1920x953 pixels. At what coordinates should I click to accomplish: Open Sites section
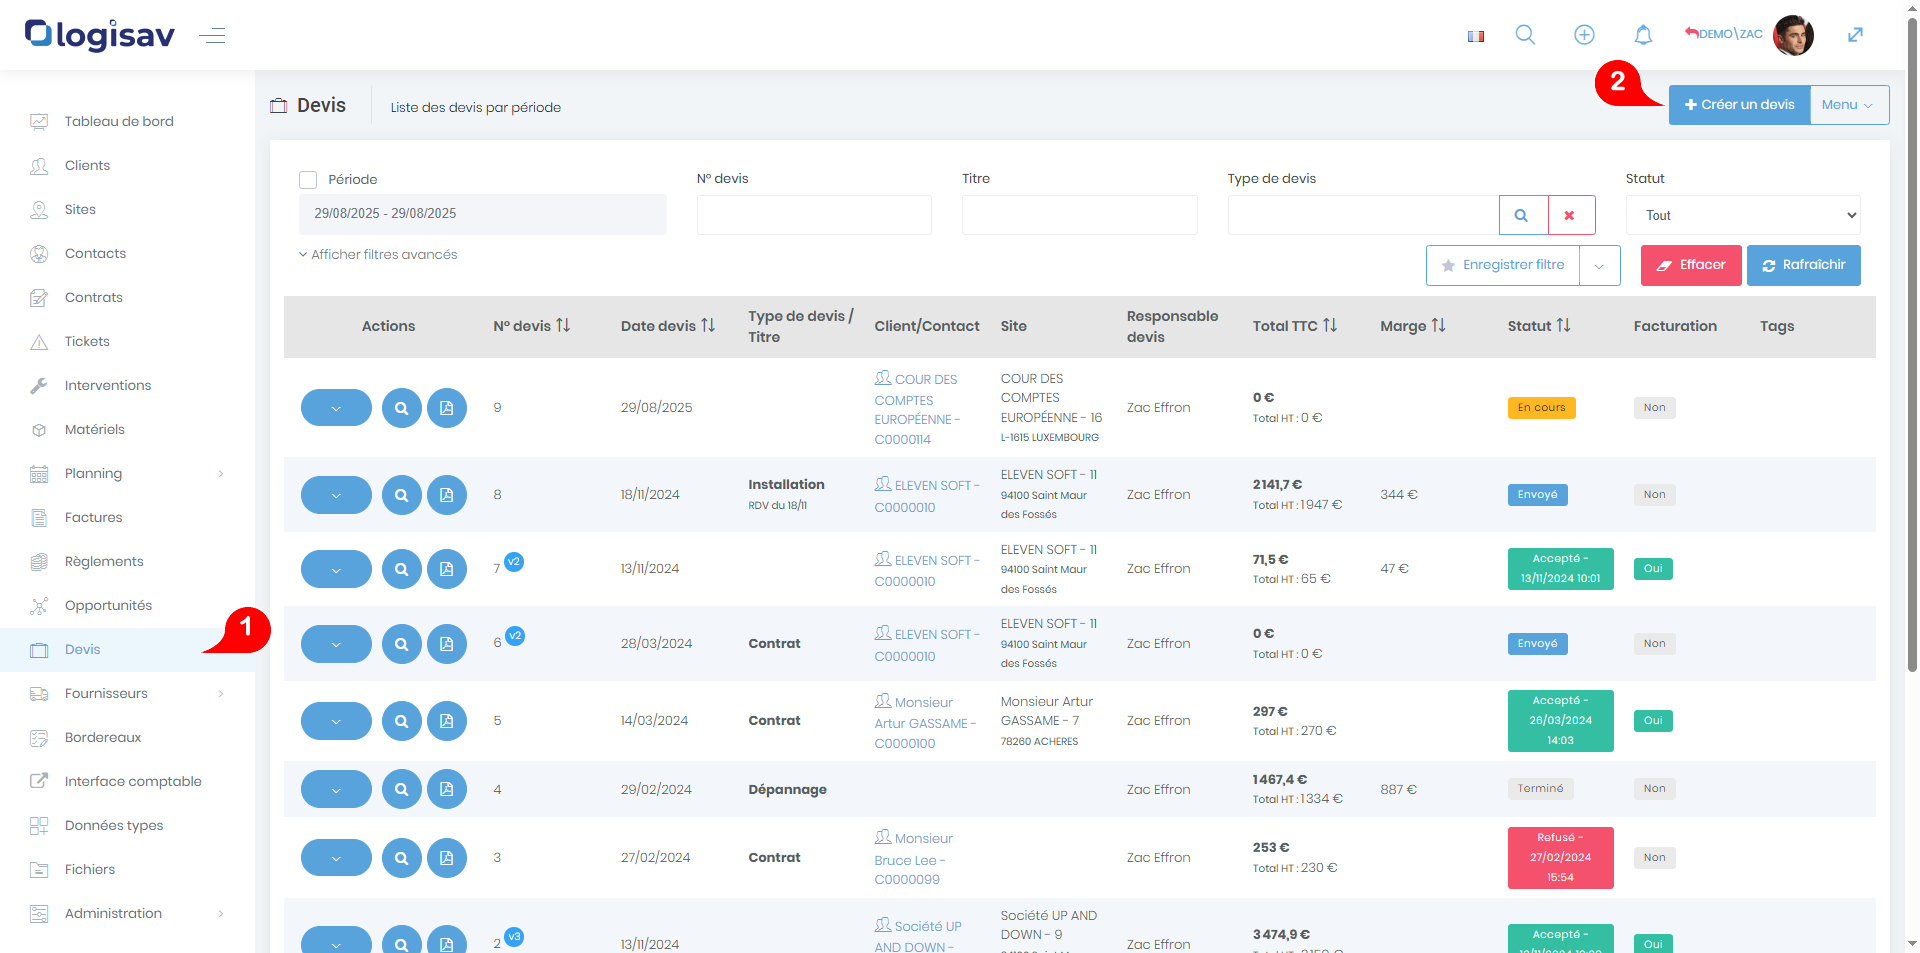click(80, 209)
